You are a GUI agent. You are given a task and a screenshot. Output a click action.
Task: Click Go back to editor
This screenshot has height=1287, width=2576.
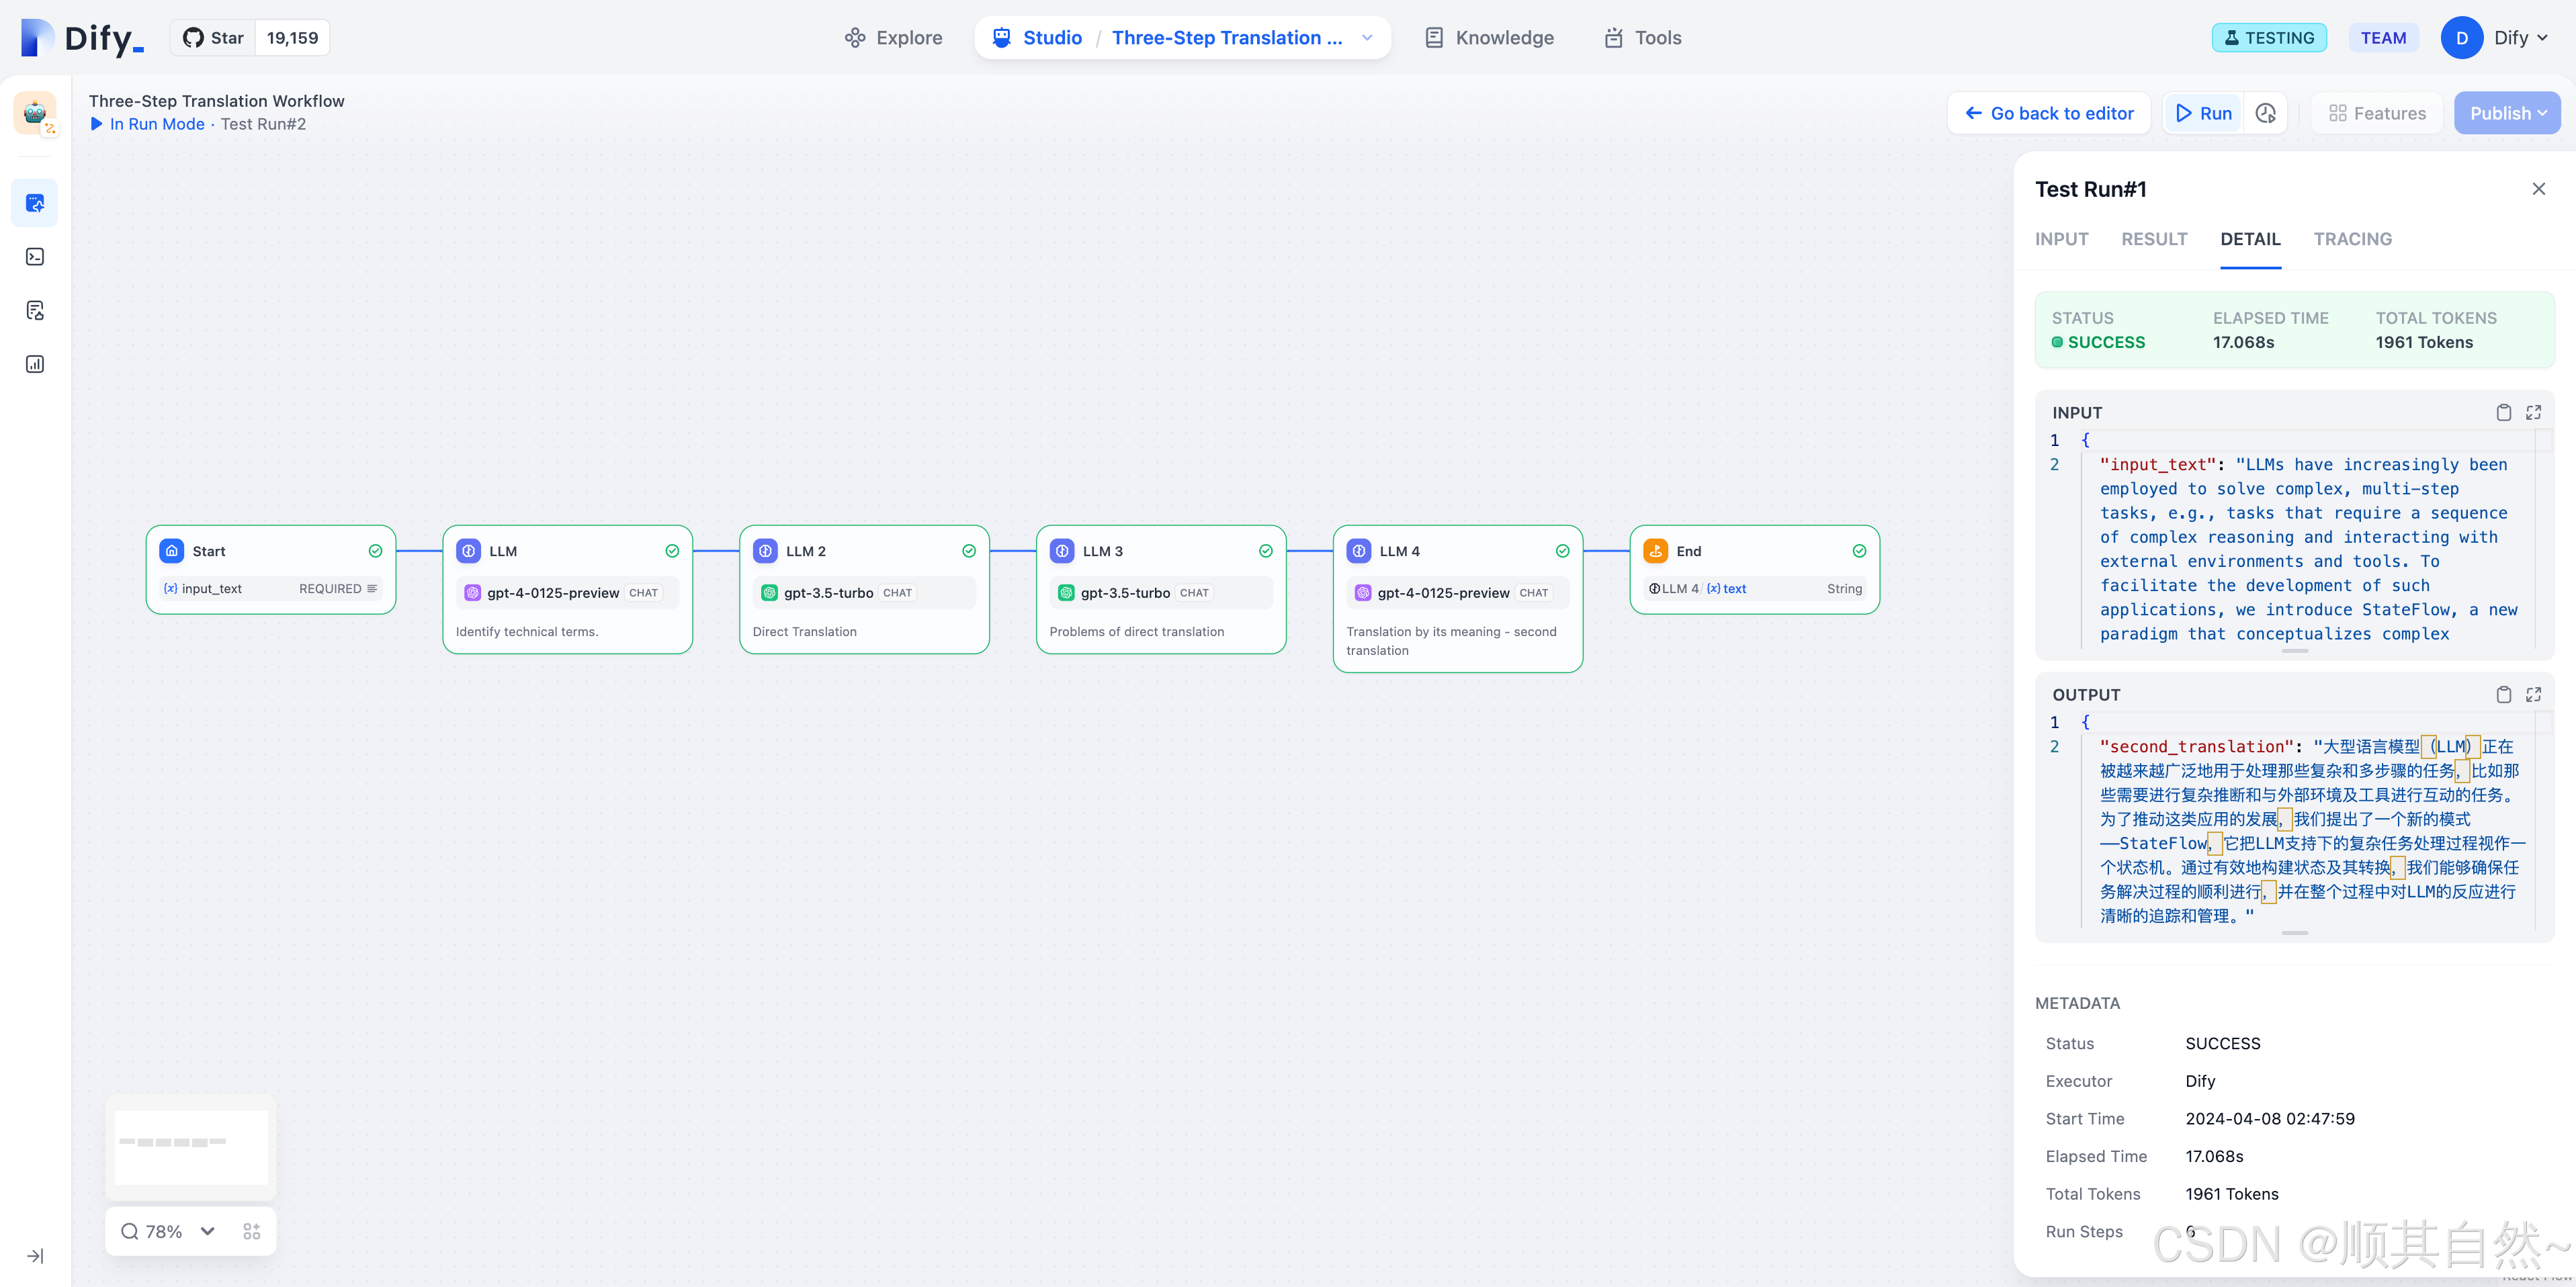coord(2049,113)
